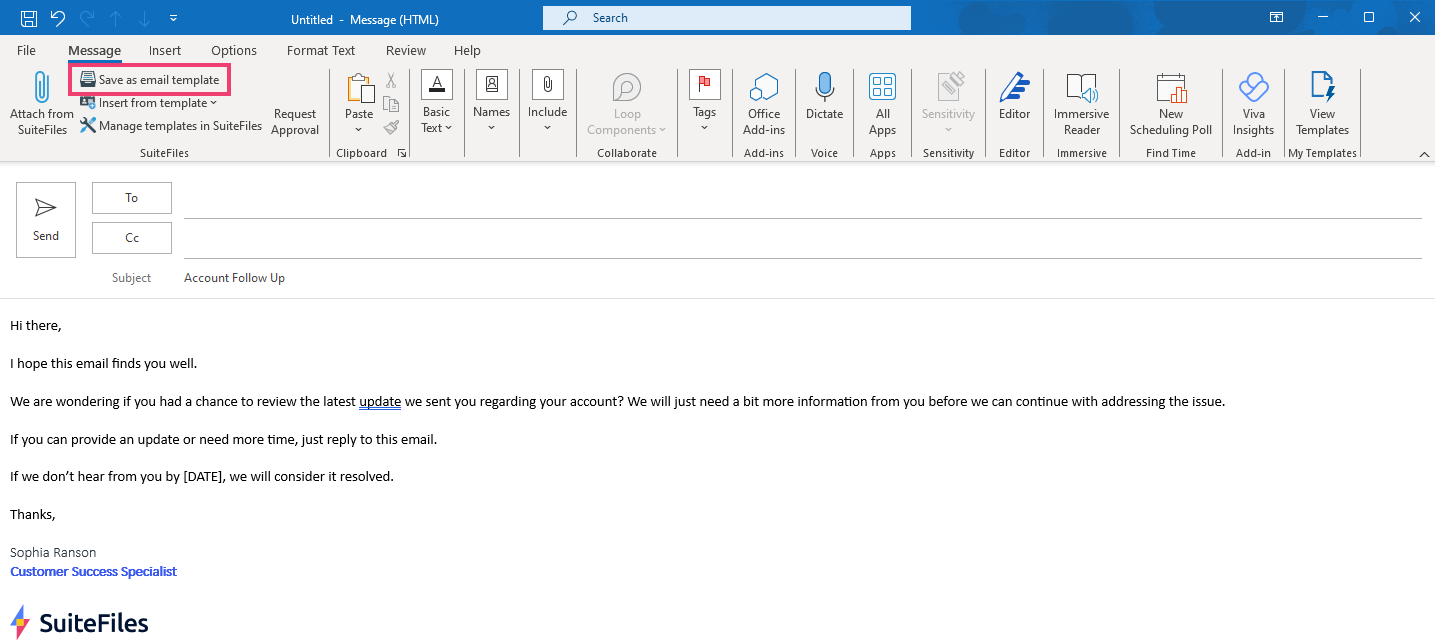
Task: Open View Templates panel
Action: pos(1322,100)
